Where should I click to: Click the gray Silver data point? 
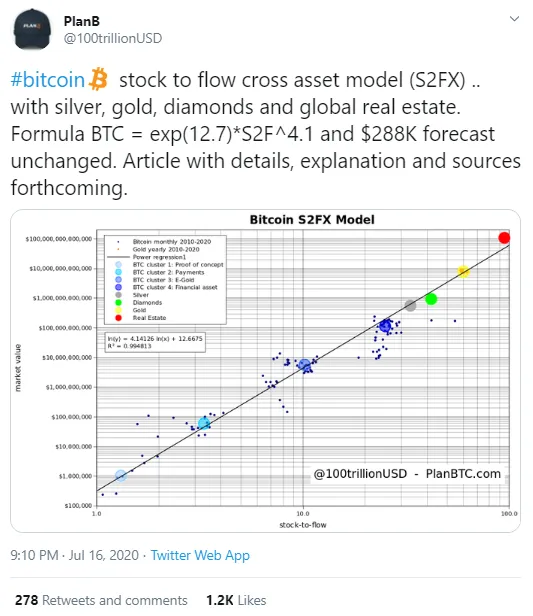click(410, 305)
